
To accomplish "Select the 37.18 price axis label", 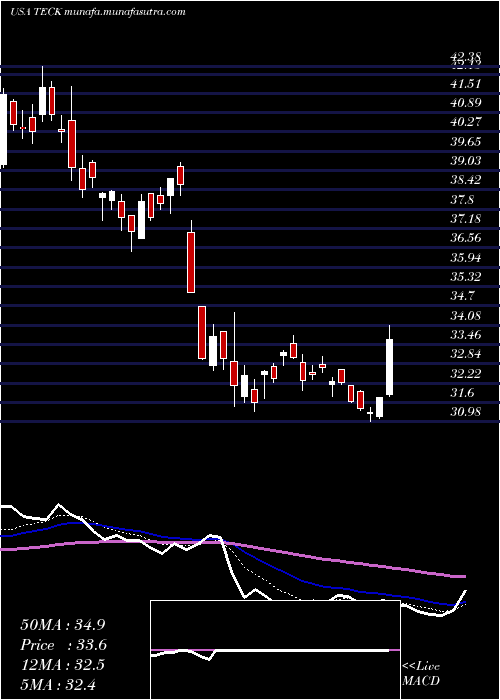I will tap(466, 219).
